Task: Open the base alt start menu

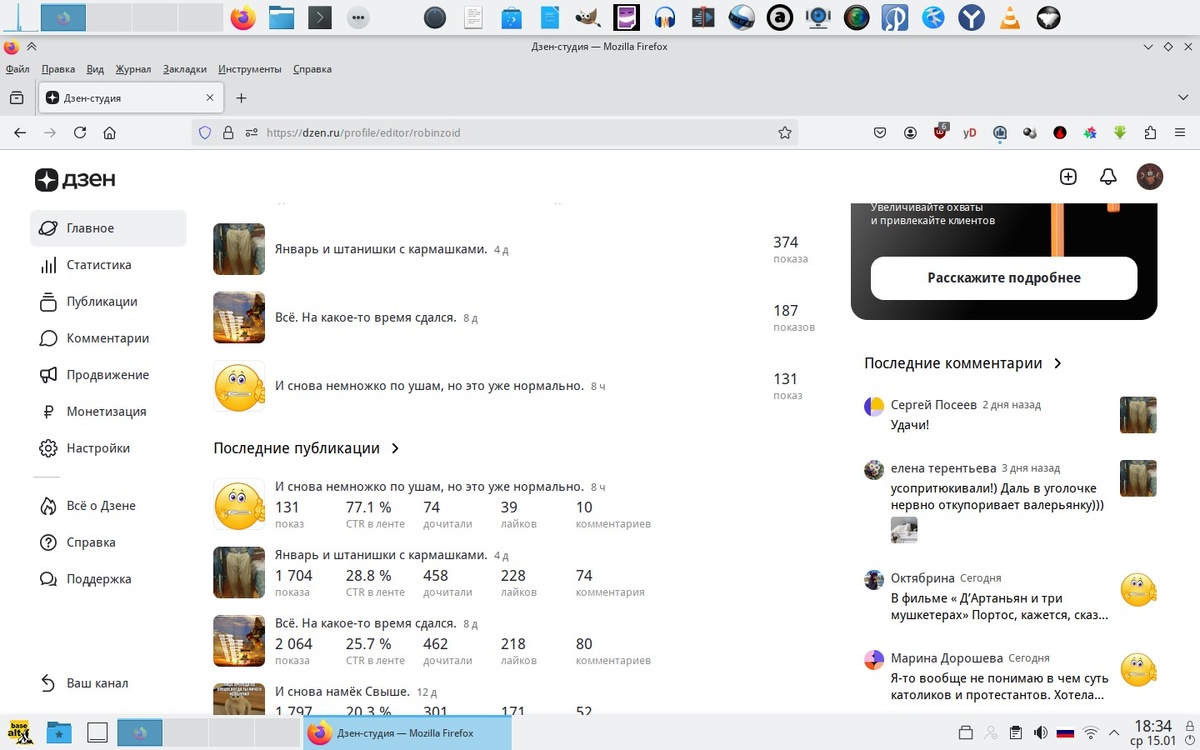Action: [x=21, y=732]
